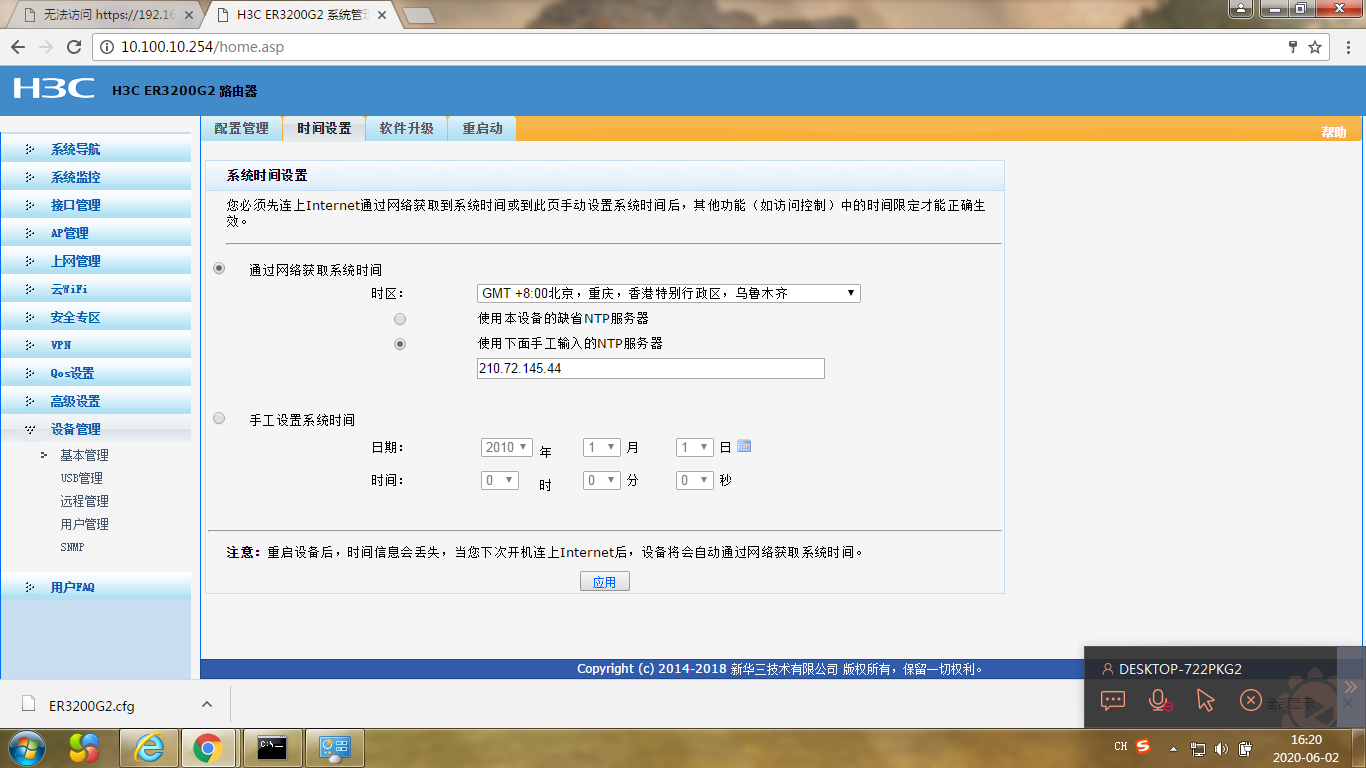Open USB管理 in the sidebar
1366x768 pixels.
81,478
